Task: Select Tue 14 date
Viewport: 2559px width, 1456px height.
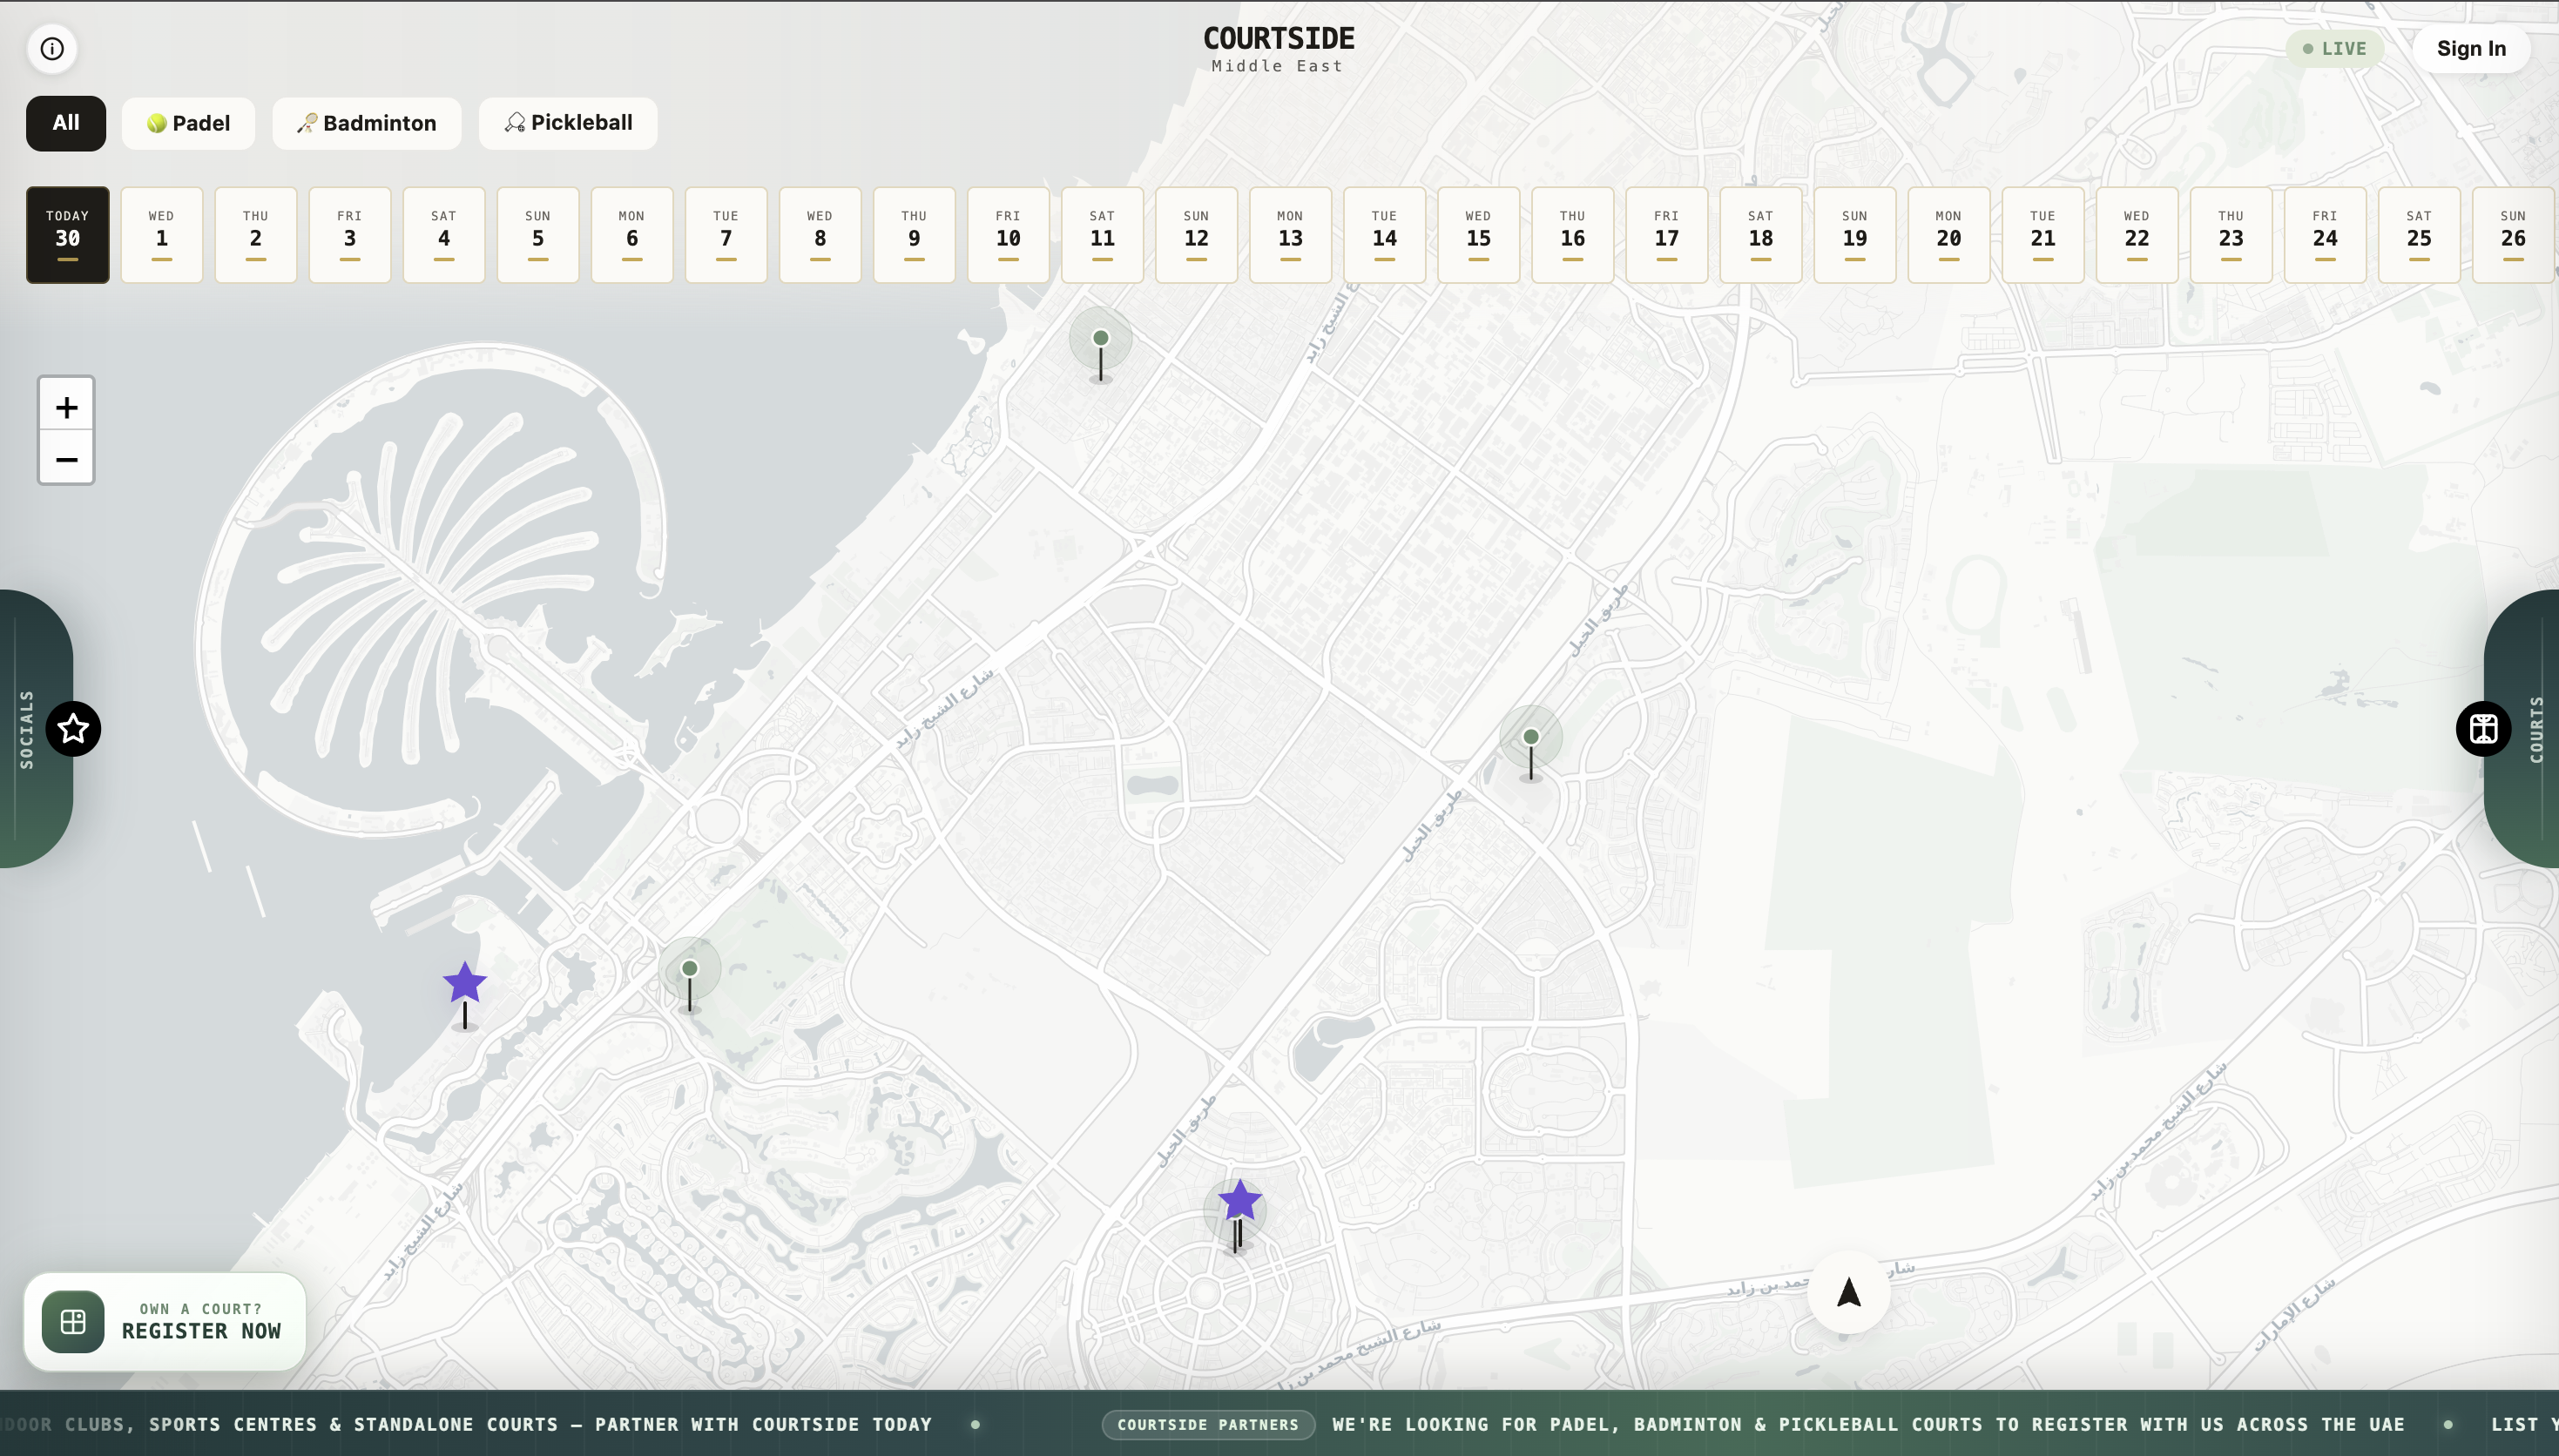Action: (1384, 235)
